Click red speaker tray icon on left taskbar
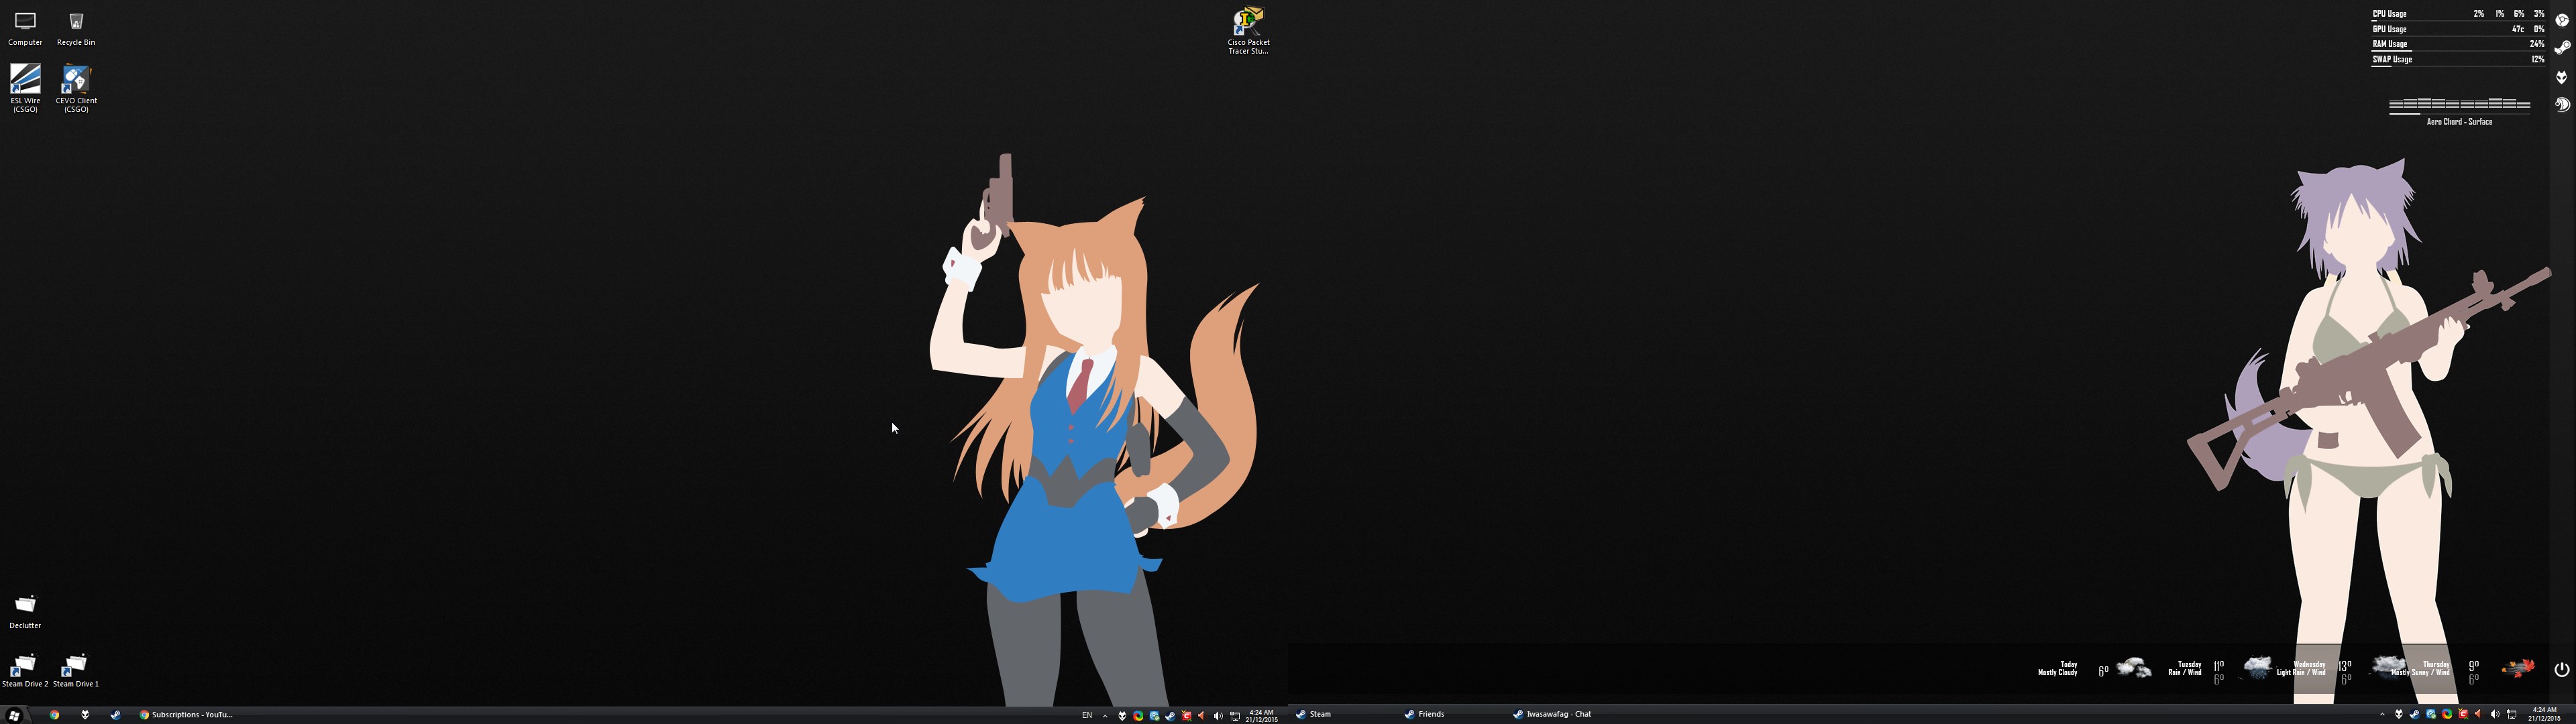 [x=1202, y=715]
